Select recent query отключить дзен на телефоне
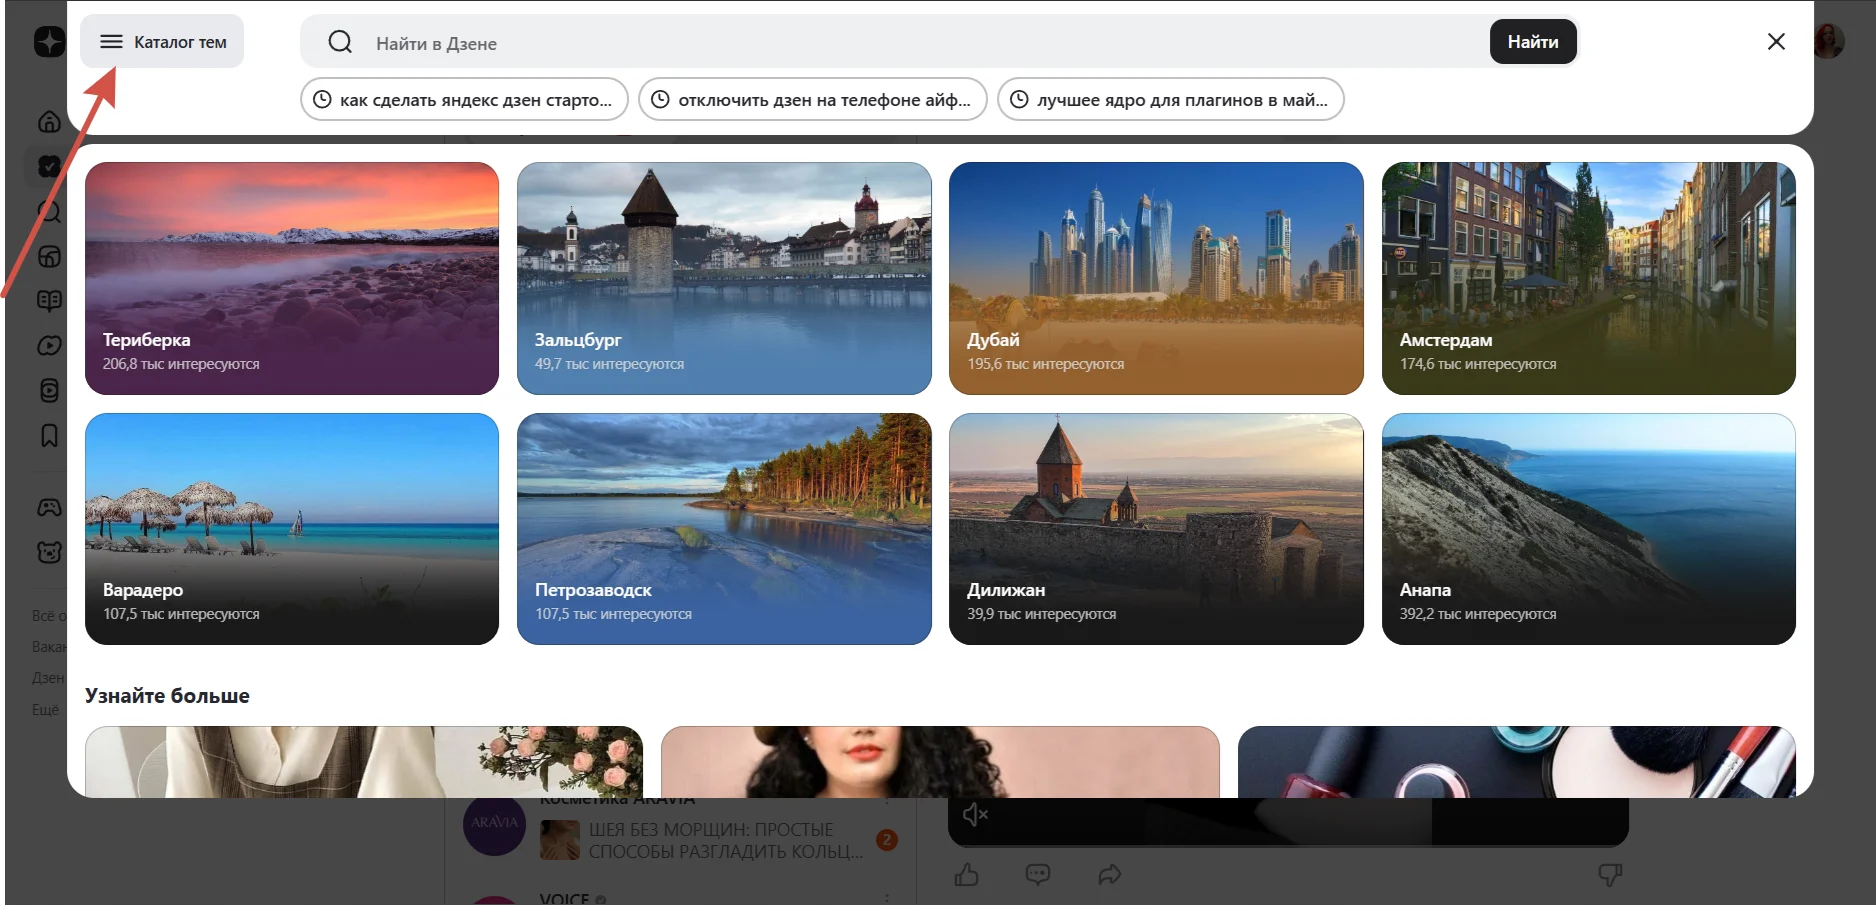 point(812,100)
